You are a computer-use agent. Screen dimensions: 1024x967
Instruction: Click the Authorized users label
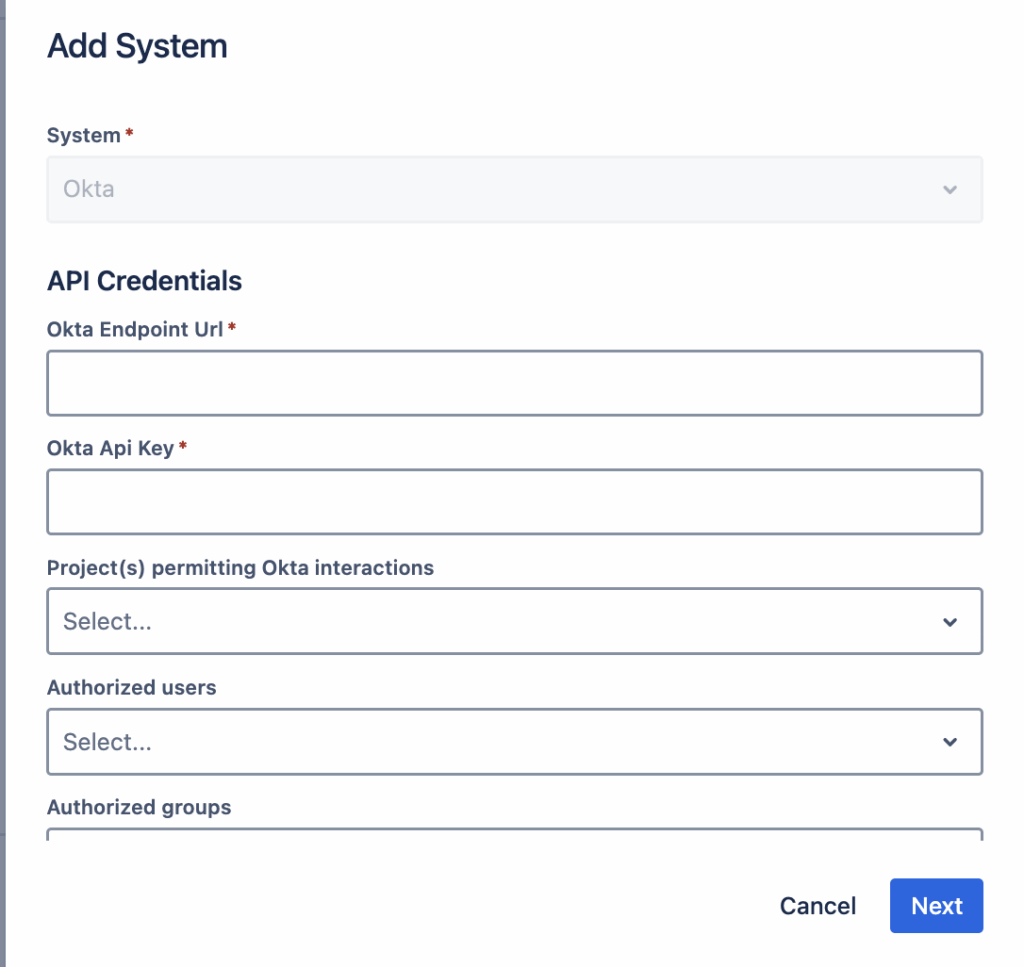pos(131,688)
